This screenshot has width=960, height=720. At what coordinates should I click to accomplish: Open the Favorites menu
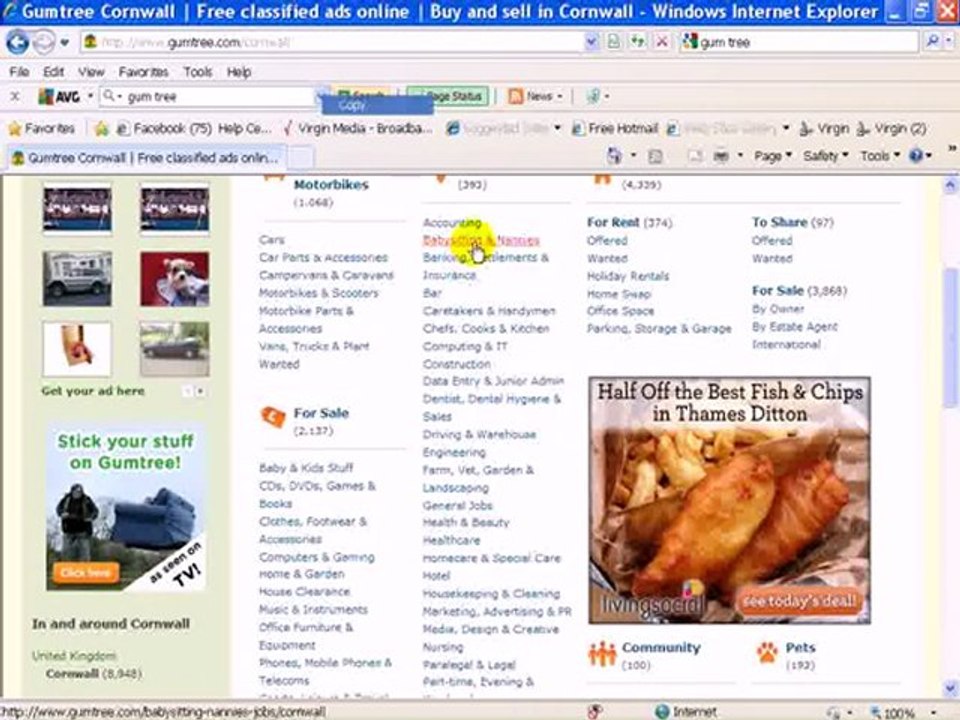coord(143,72)
